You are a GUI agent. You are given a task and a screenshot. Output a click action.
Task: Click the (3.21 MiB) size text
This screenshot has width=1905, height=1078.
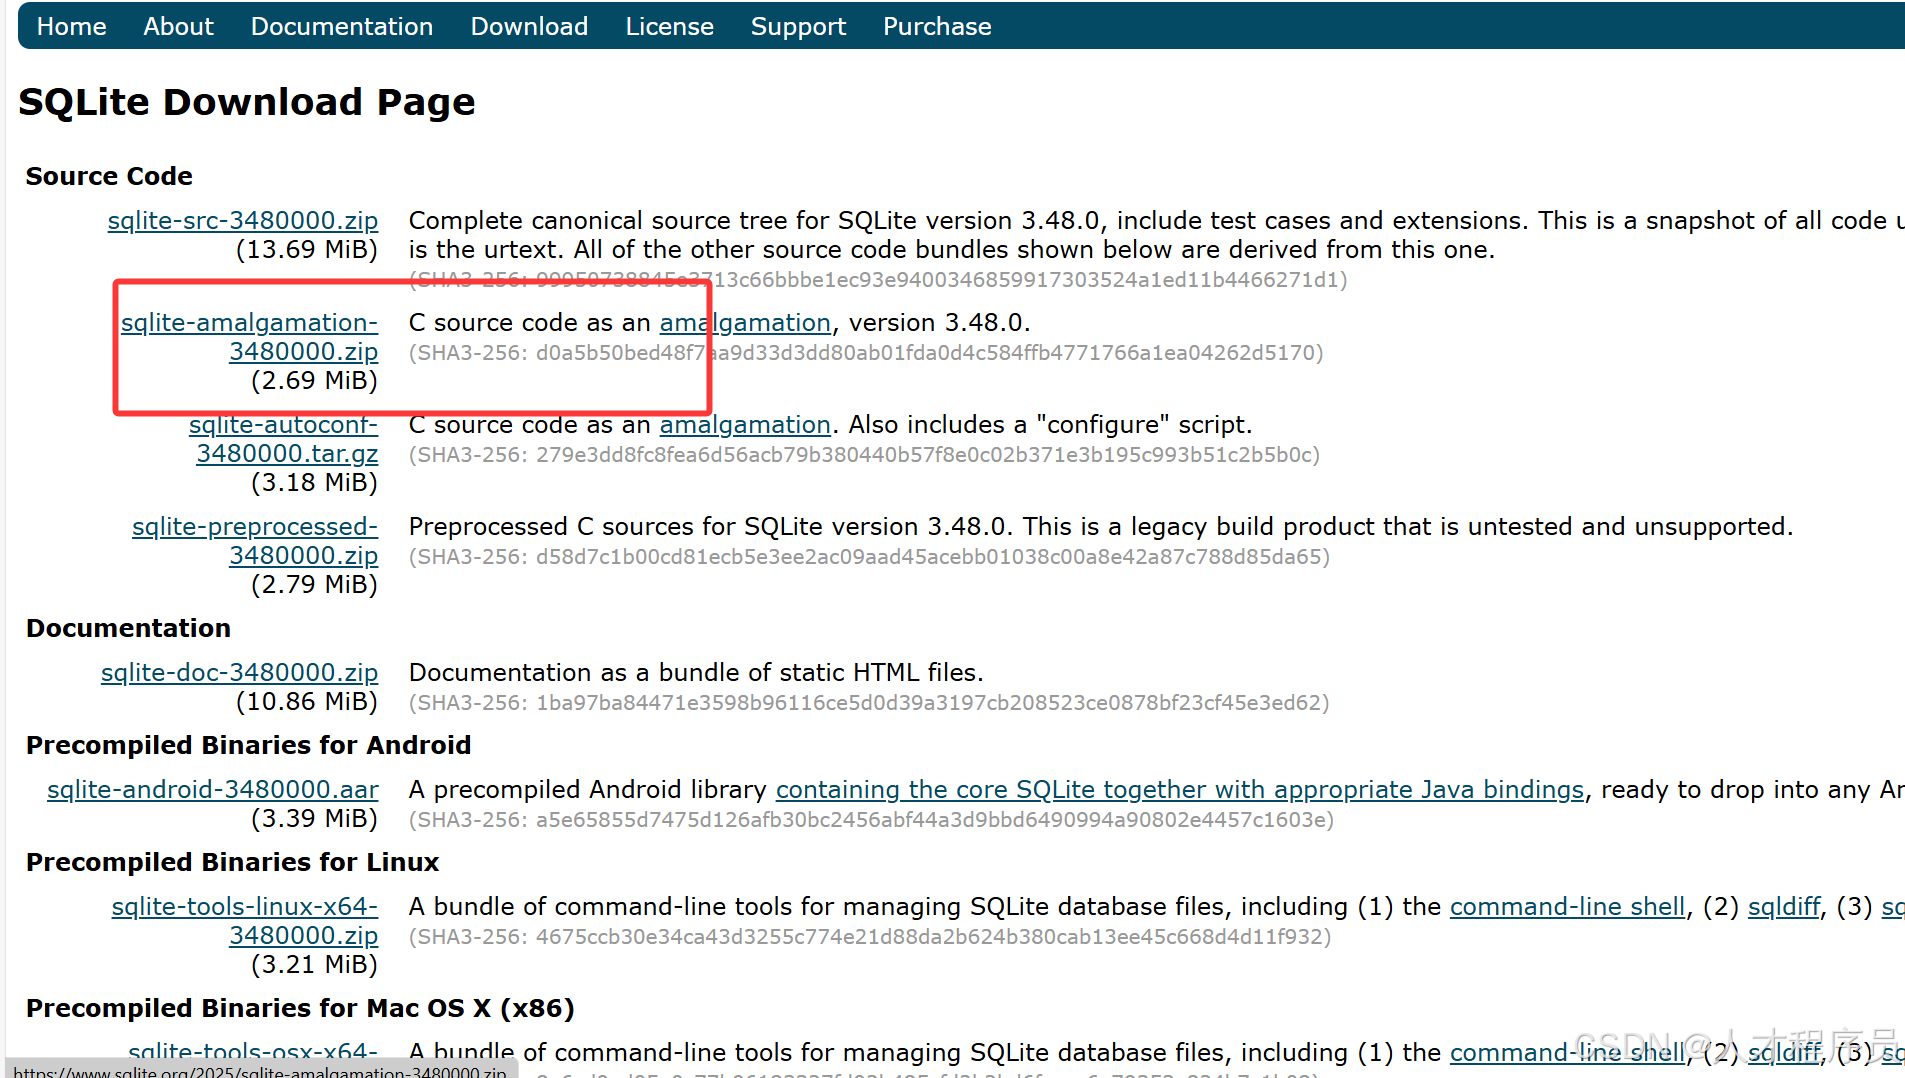coord(314,965)
